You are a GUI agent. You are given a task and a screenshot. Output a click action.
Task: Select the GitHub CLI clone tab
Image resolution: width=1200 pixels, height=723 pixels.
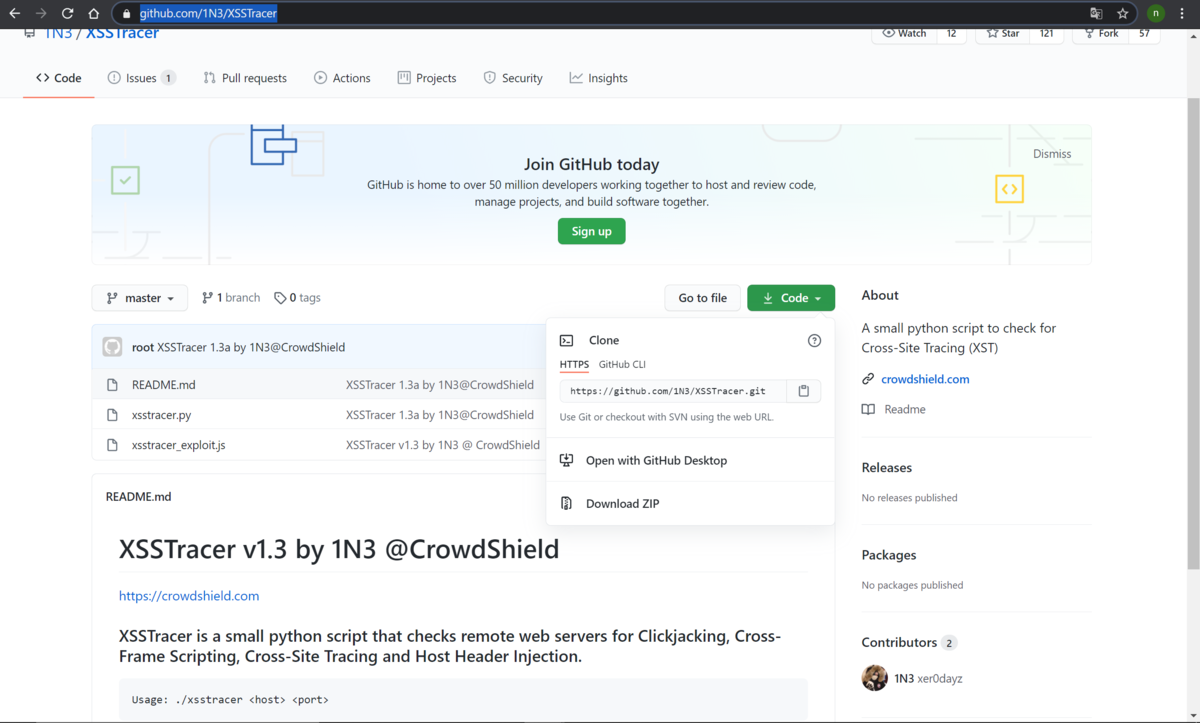pyautogui.click(x=622, y=365)
